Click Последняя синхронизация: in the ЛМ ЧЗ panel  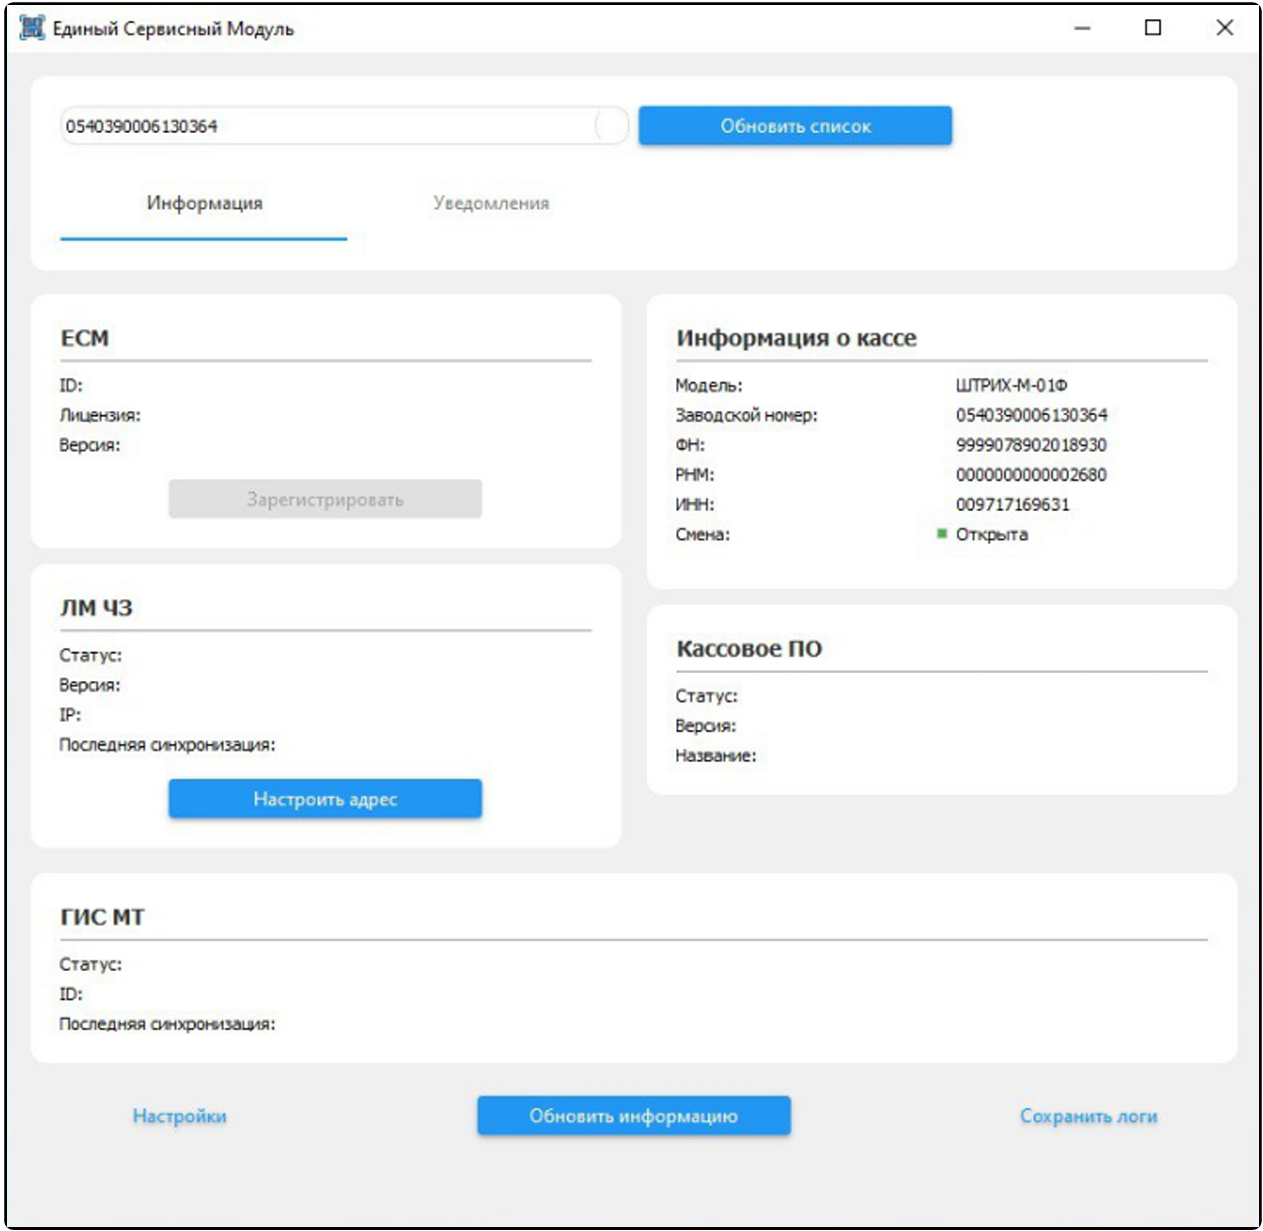tap(167, 745)
